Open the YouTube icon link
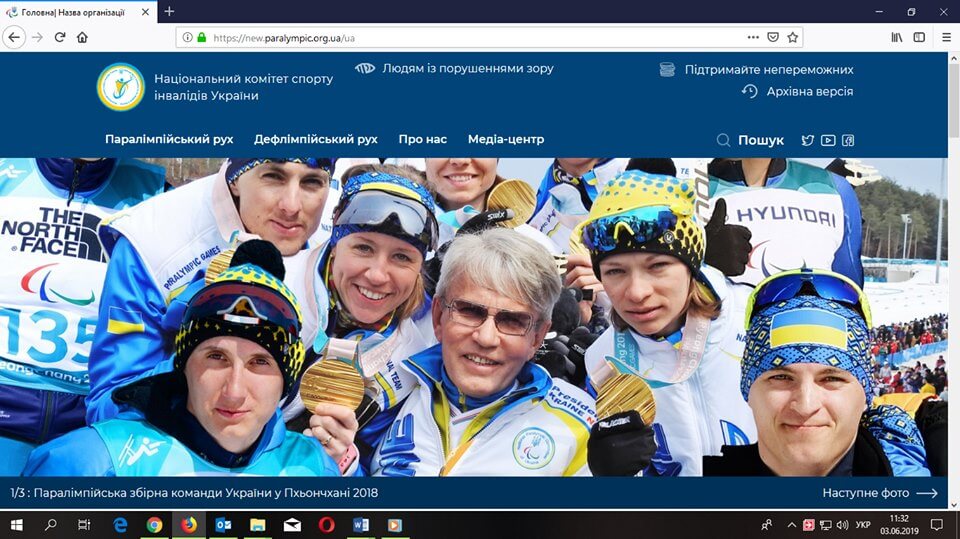The image size is (960, 539). tap(828, 140)
